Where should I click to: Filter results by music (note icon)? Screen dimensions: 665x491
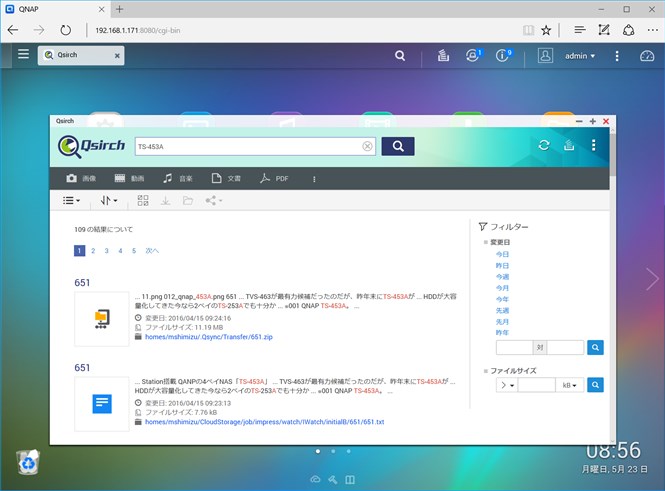click(x=178, y=179)
